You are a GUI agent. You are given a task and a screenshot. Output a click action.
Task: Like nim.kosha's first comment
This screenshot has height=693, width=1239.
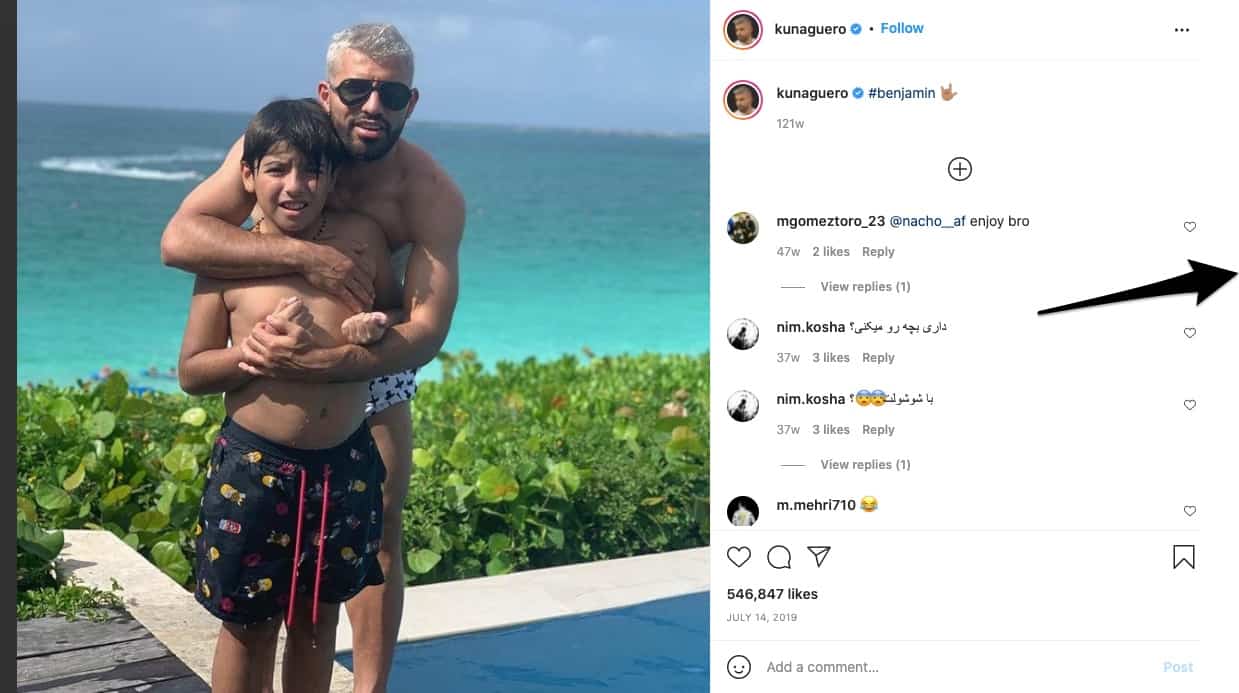coord(1190,333)
